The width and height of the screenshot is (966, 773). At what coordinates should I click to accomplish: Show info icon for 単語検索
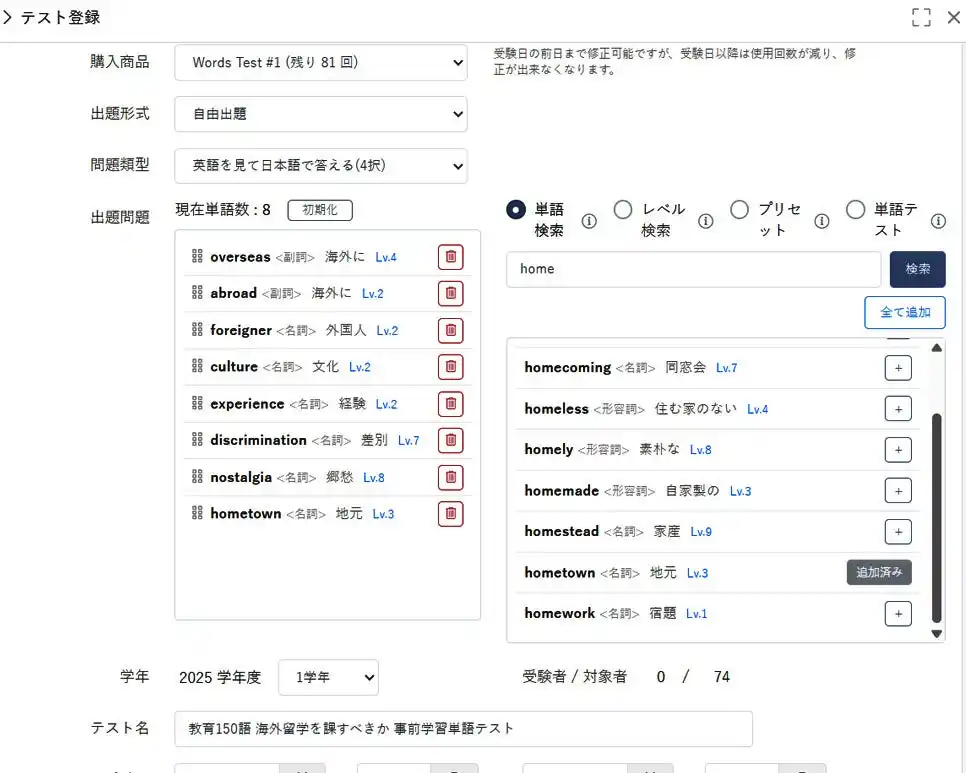[x=589, y=221]
